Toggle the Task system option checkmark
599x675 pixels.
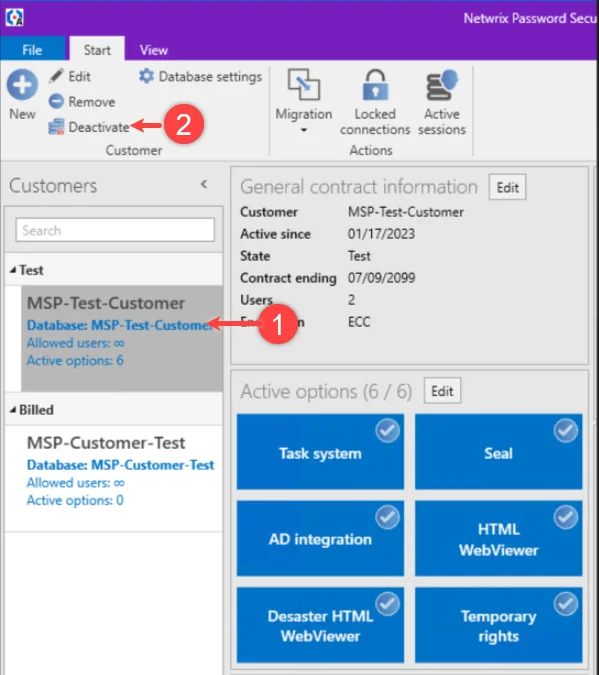coord(388,430)
